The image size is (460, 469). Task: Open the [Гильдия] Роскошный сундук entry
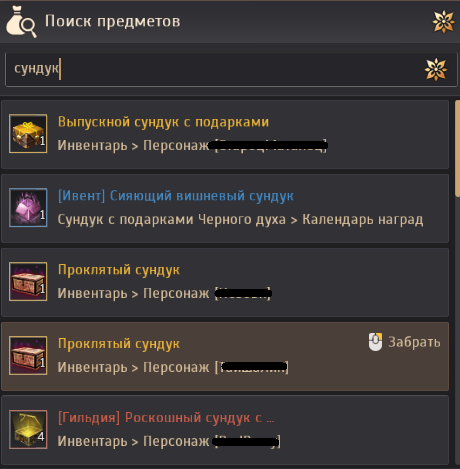pyautogui.click(x=225, y=430)
